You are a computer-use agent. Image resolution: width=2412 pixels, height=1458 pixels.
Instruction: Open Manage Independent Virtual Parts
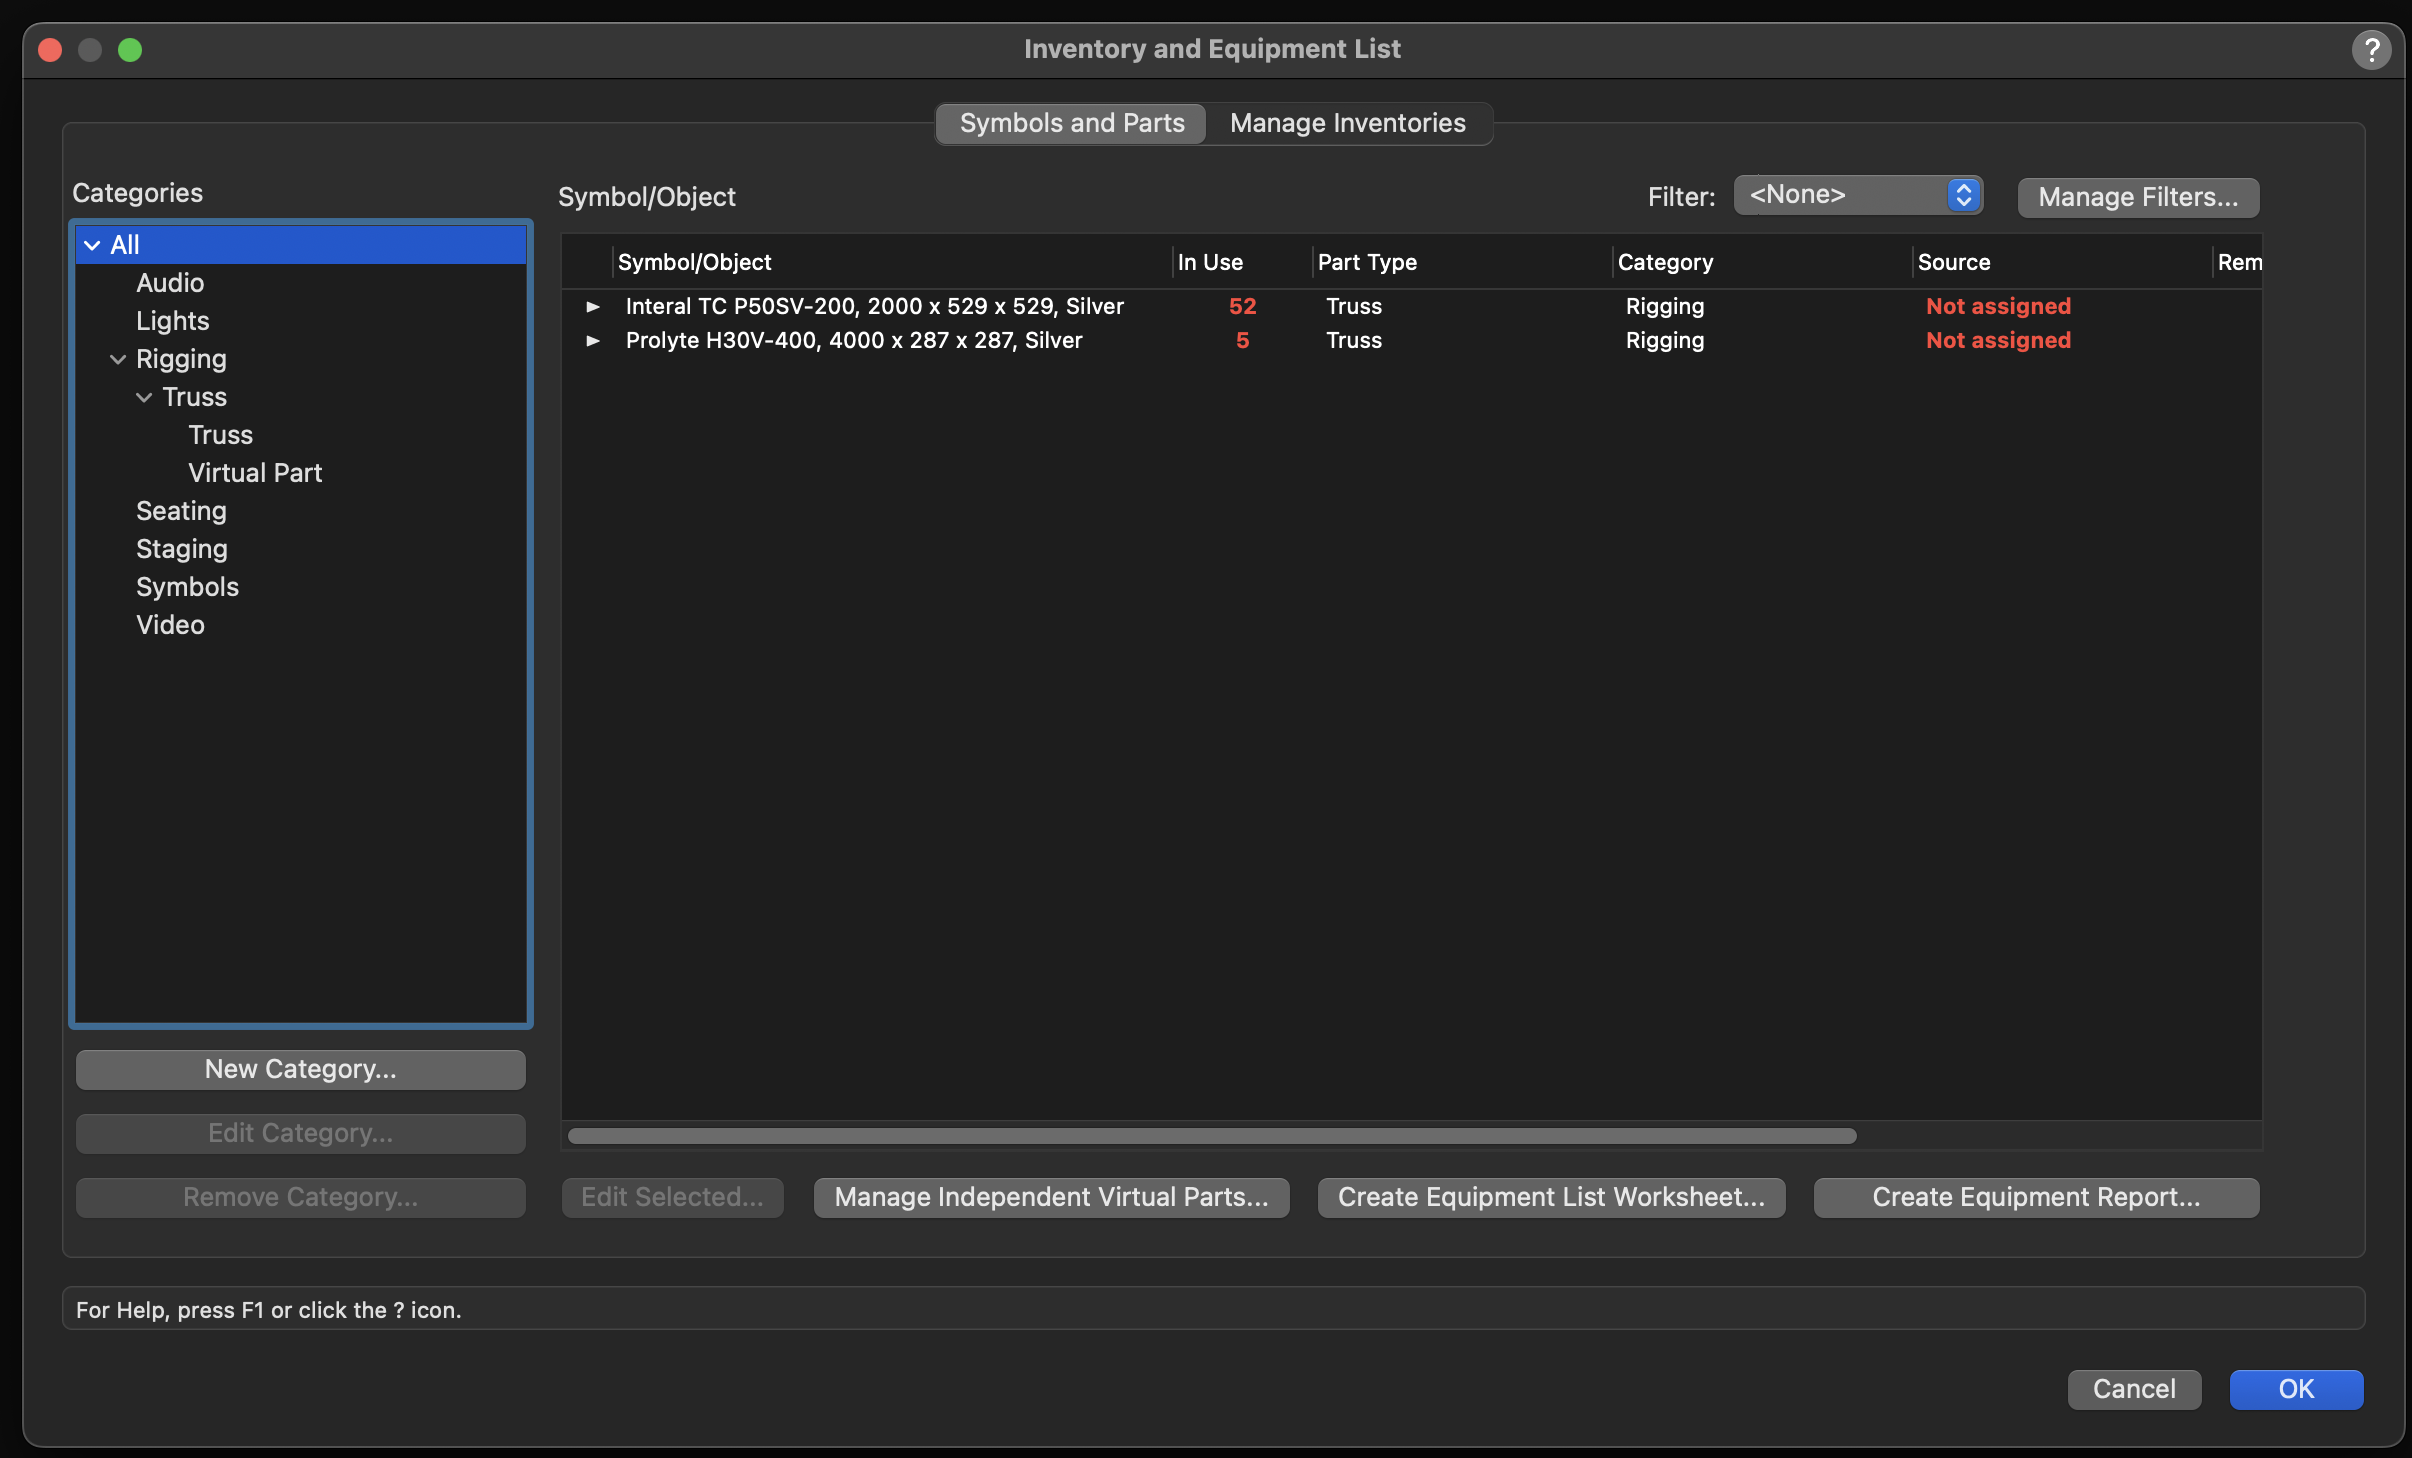(1050, 1197)
